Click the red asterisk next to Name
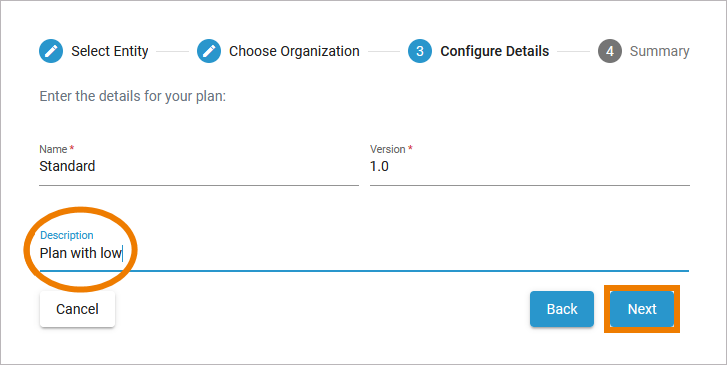This screenshot has width=727, height=365. (72, 148)
